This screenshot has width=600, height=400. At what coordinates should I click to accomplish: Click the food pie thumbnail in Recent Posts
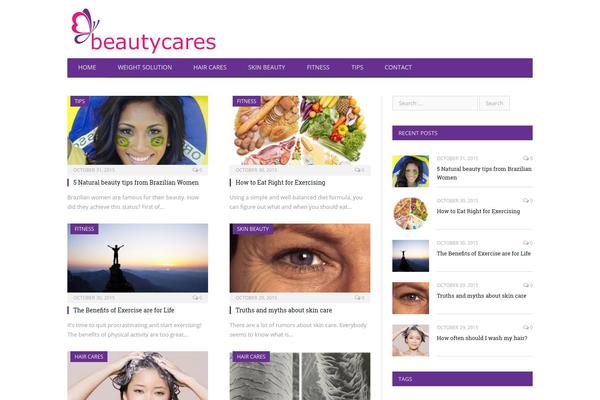[411, 214]
